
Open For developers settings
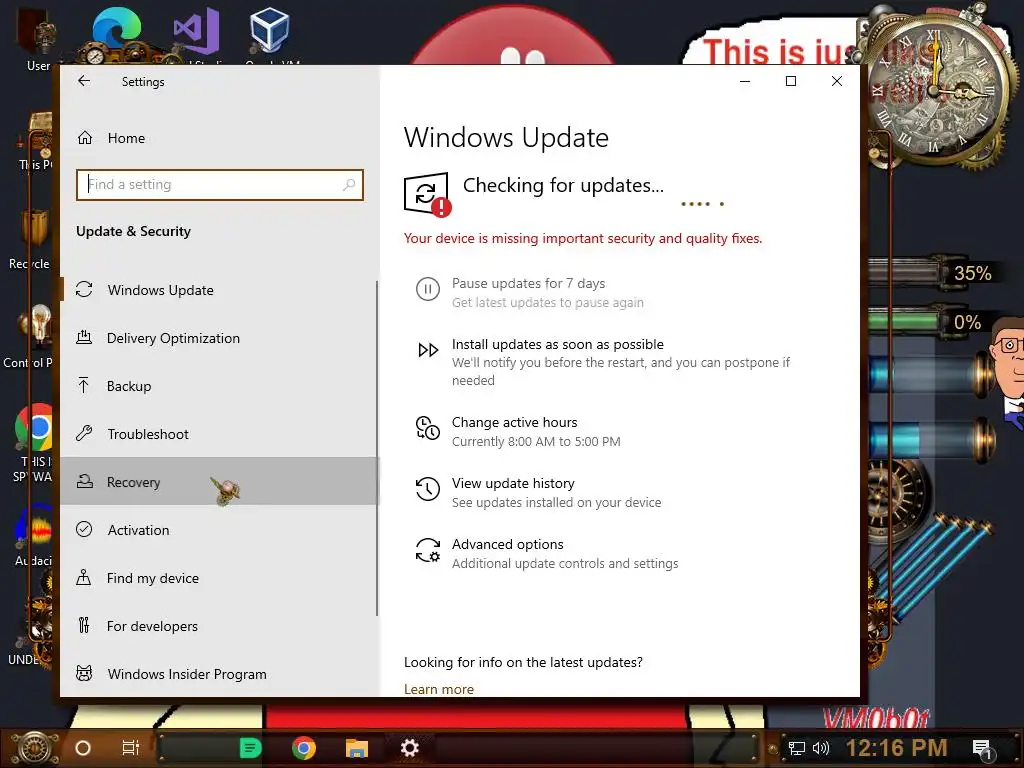(219, 626)
